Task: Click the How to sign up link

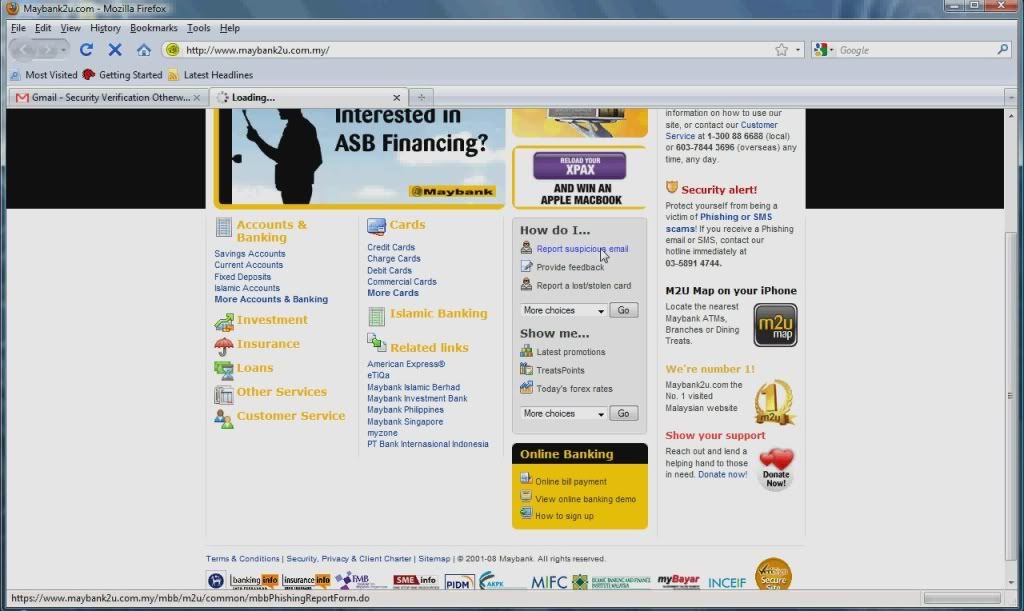Action: tap(564, 516)
